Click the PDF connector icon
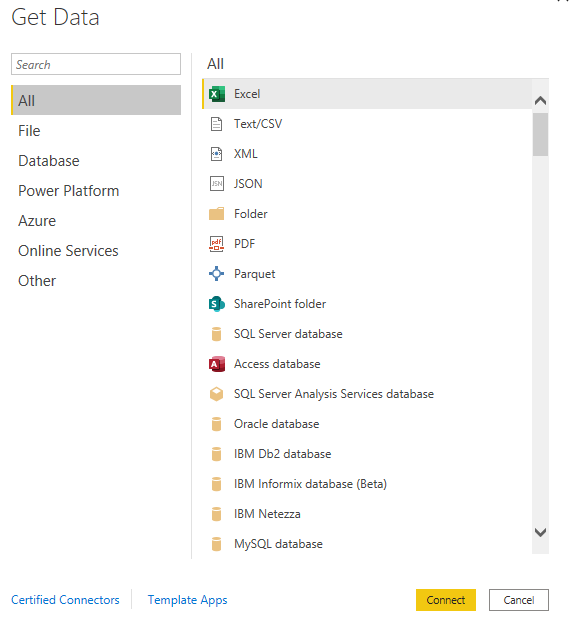This screenshot has height=617, width=572. click(216, 244)
